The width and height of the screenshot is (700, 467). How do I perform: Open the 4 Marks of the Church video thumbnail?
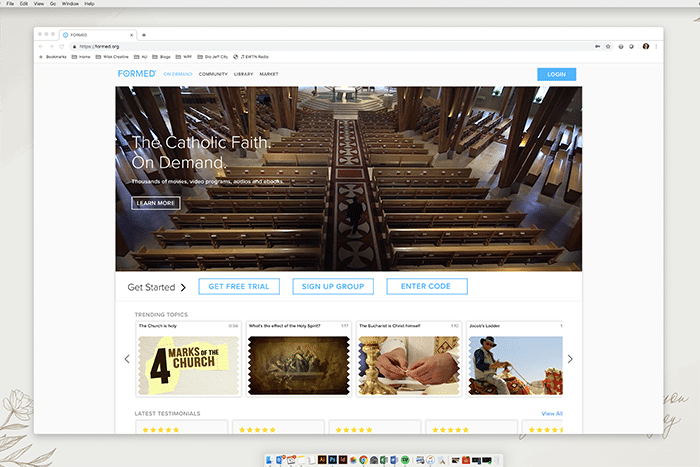tap(189, 364)
